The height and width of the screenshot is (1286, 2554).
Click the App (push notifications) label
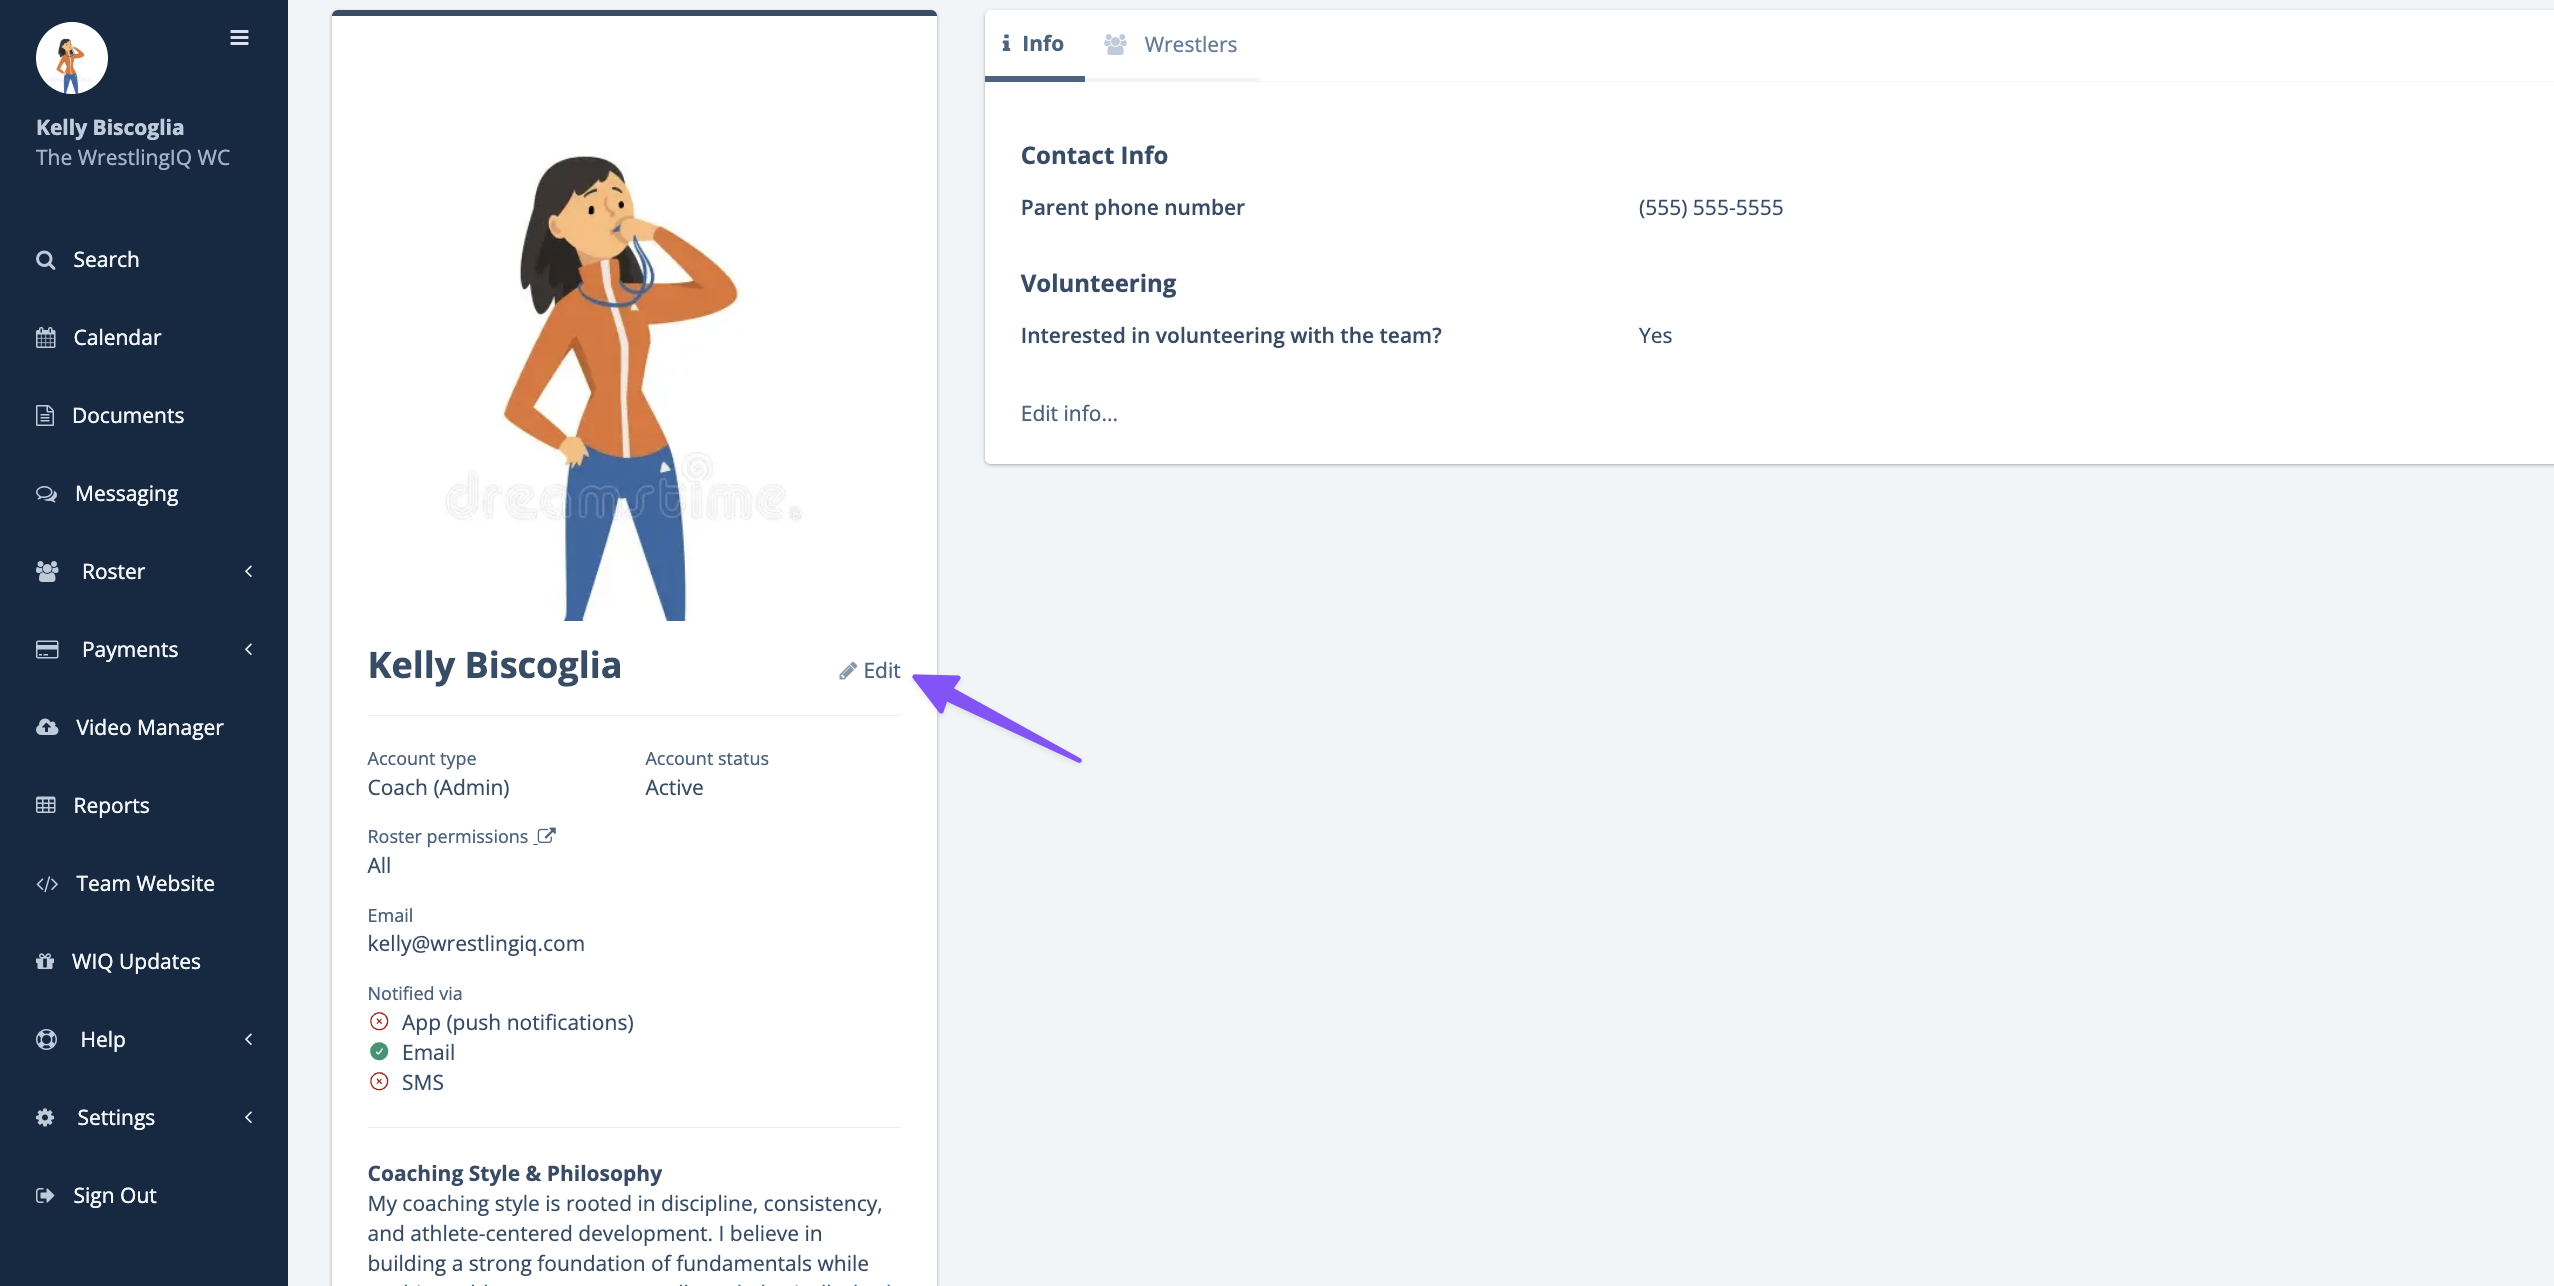tap(517, 1022)
